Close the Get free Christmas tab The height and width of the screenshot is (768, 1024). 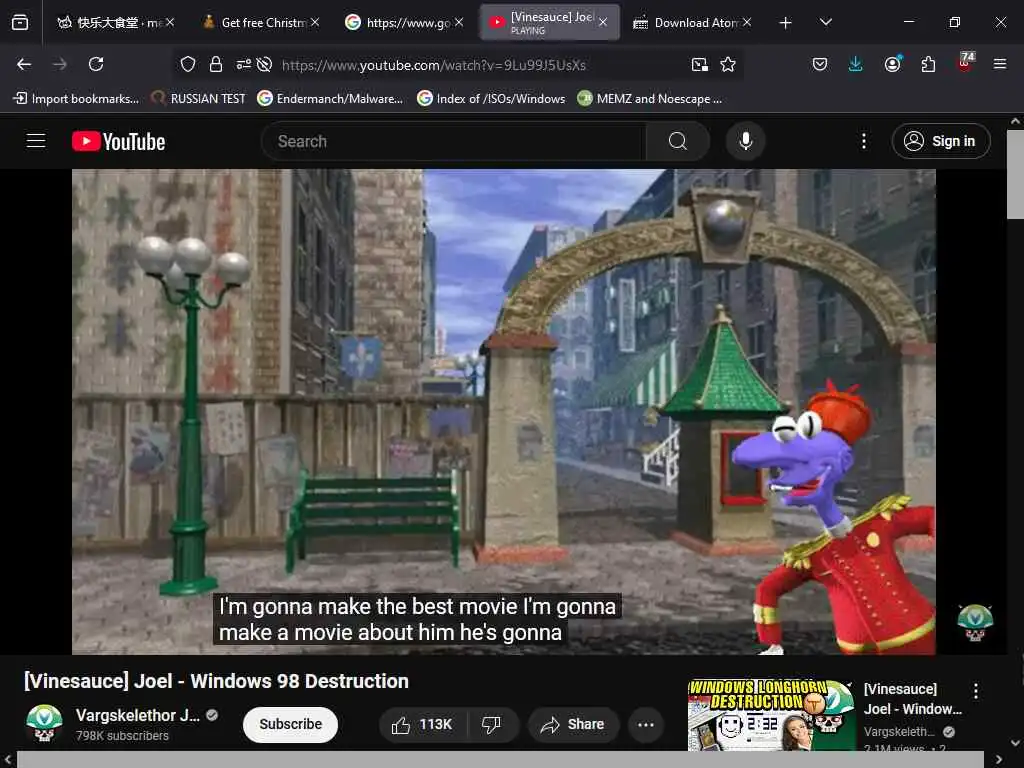point(315,22)
